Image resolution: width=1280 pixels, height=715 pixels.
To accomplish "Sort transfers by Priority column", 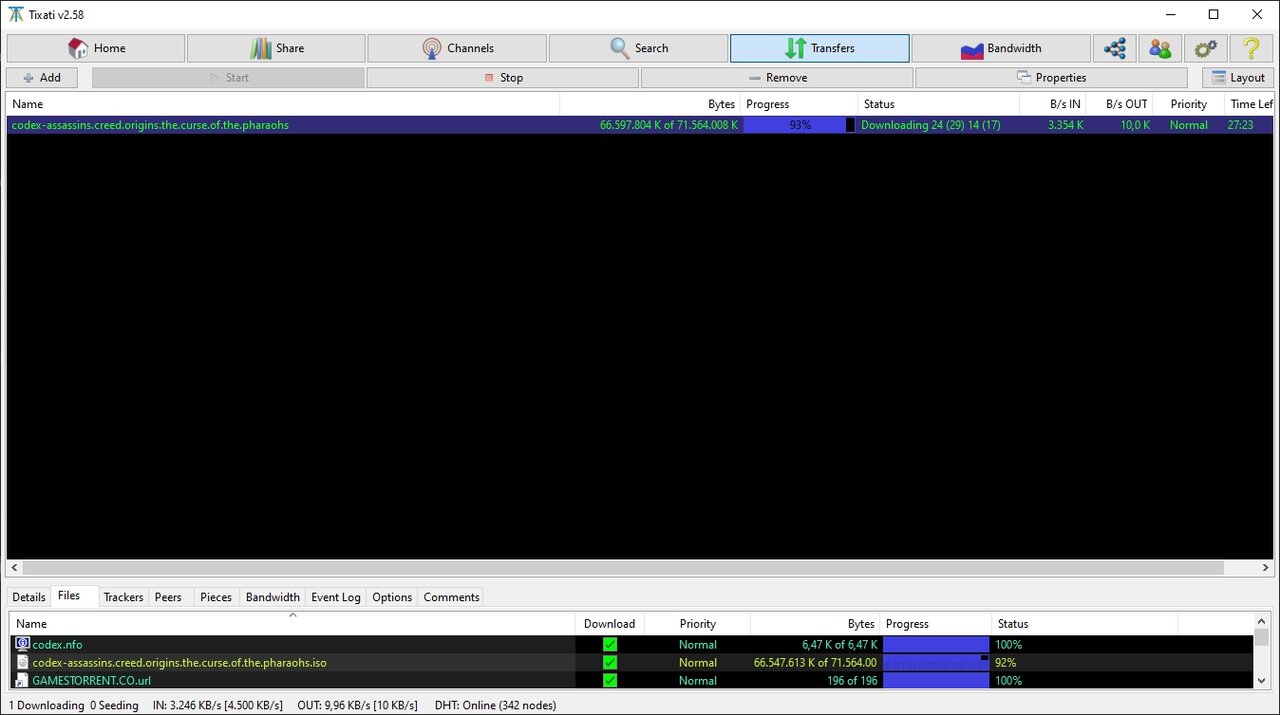I will pos(1188,104).
